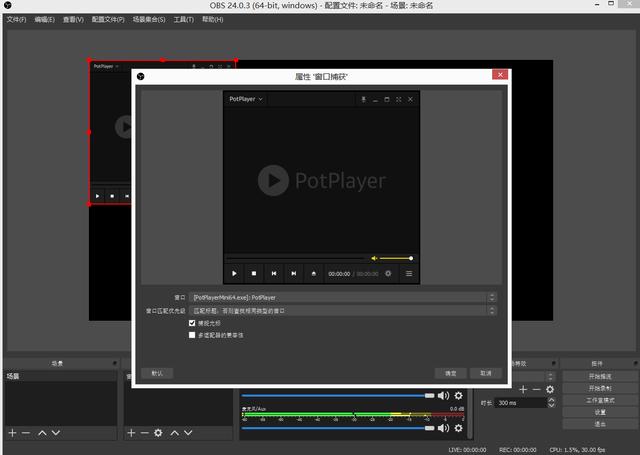The image size is (640, 455).
Task: Mute the desktop audio speaker icon
Action: 444,396
